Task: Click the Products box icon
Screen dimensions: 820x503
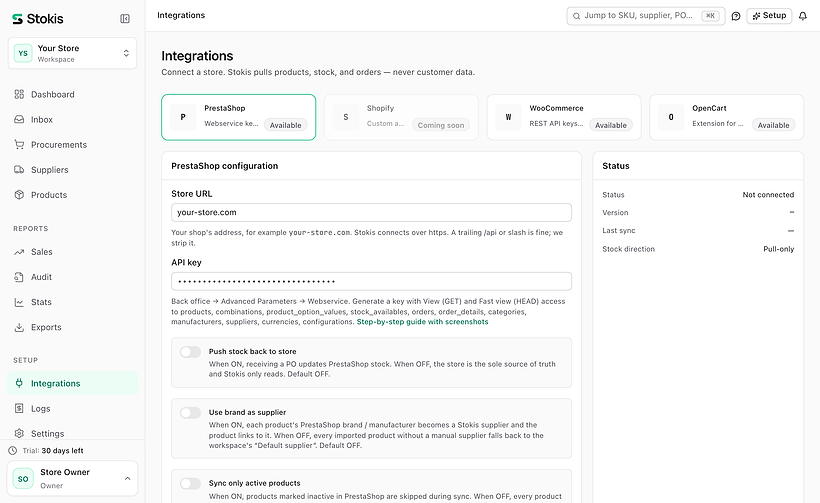Action: click(19, 195)
